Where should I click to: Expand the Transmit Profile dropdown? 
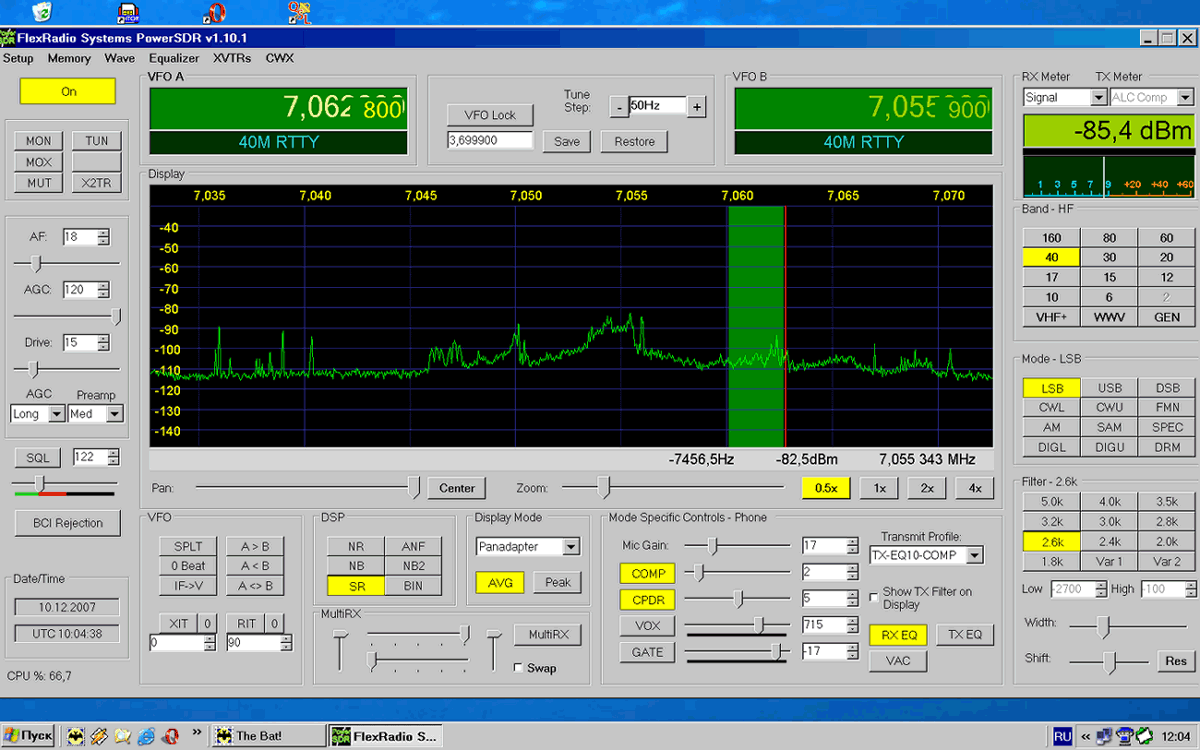(x=975, y=555)
